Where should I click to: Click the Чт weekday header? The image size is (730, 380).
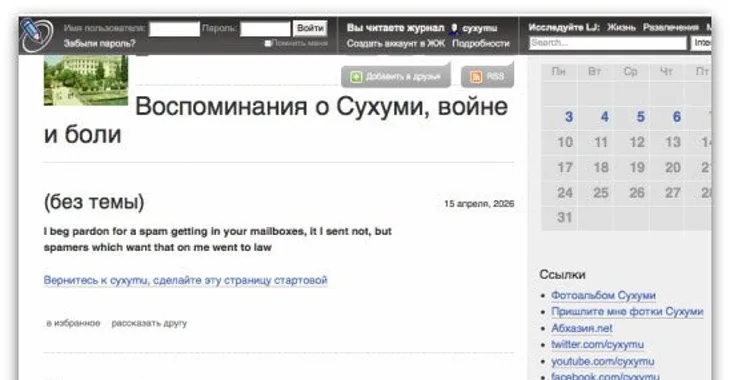click(x=666, y=71)
